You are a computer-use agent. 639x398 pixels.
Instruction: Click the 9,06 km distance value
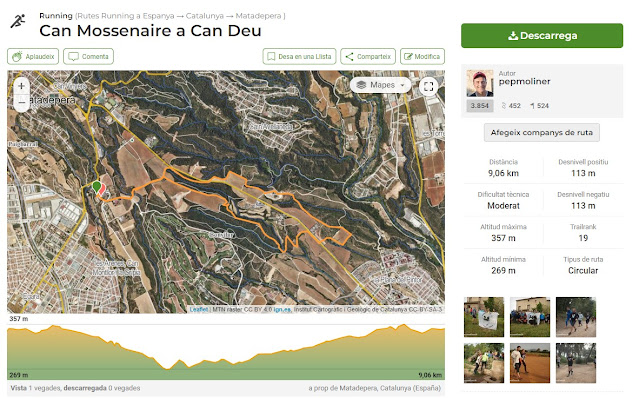(503, 173)
